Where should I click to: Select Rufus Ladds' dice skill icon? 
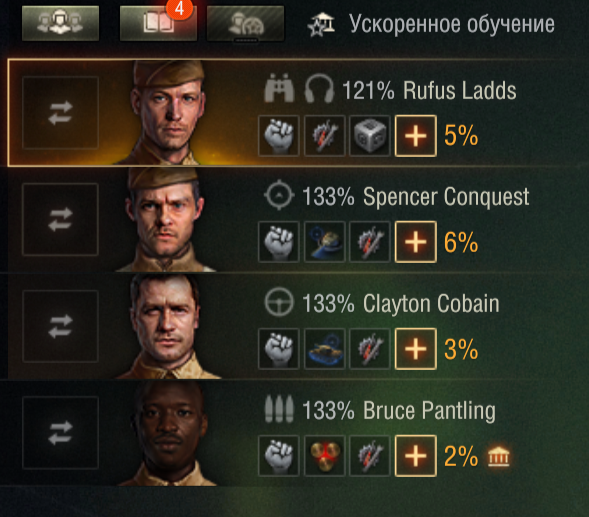point(370,136)
